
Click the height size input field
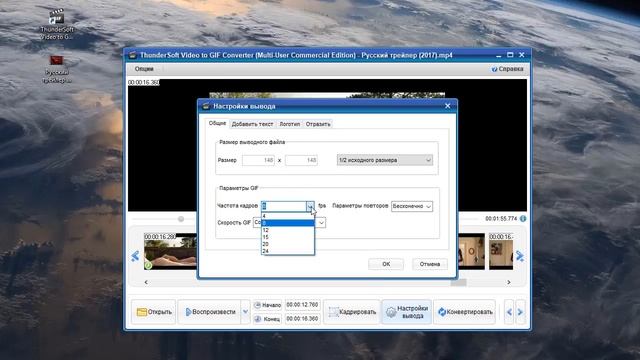tap(302, 160)
